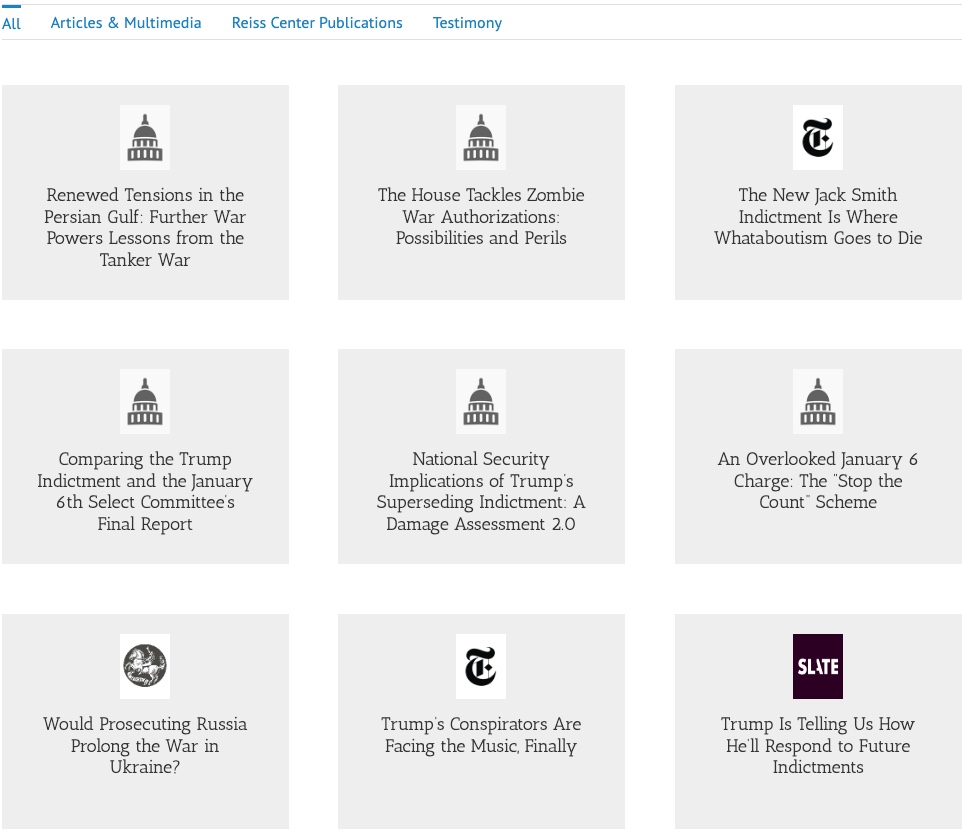Click the Capitol icon above National Security Implications
The image size is (962, 835).
pos(481,402)
